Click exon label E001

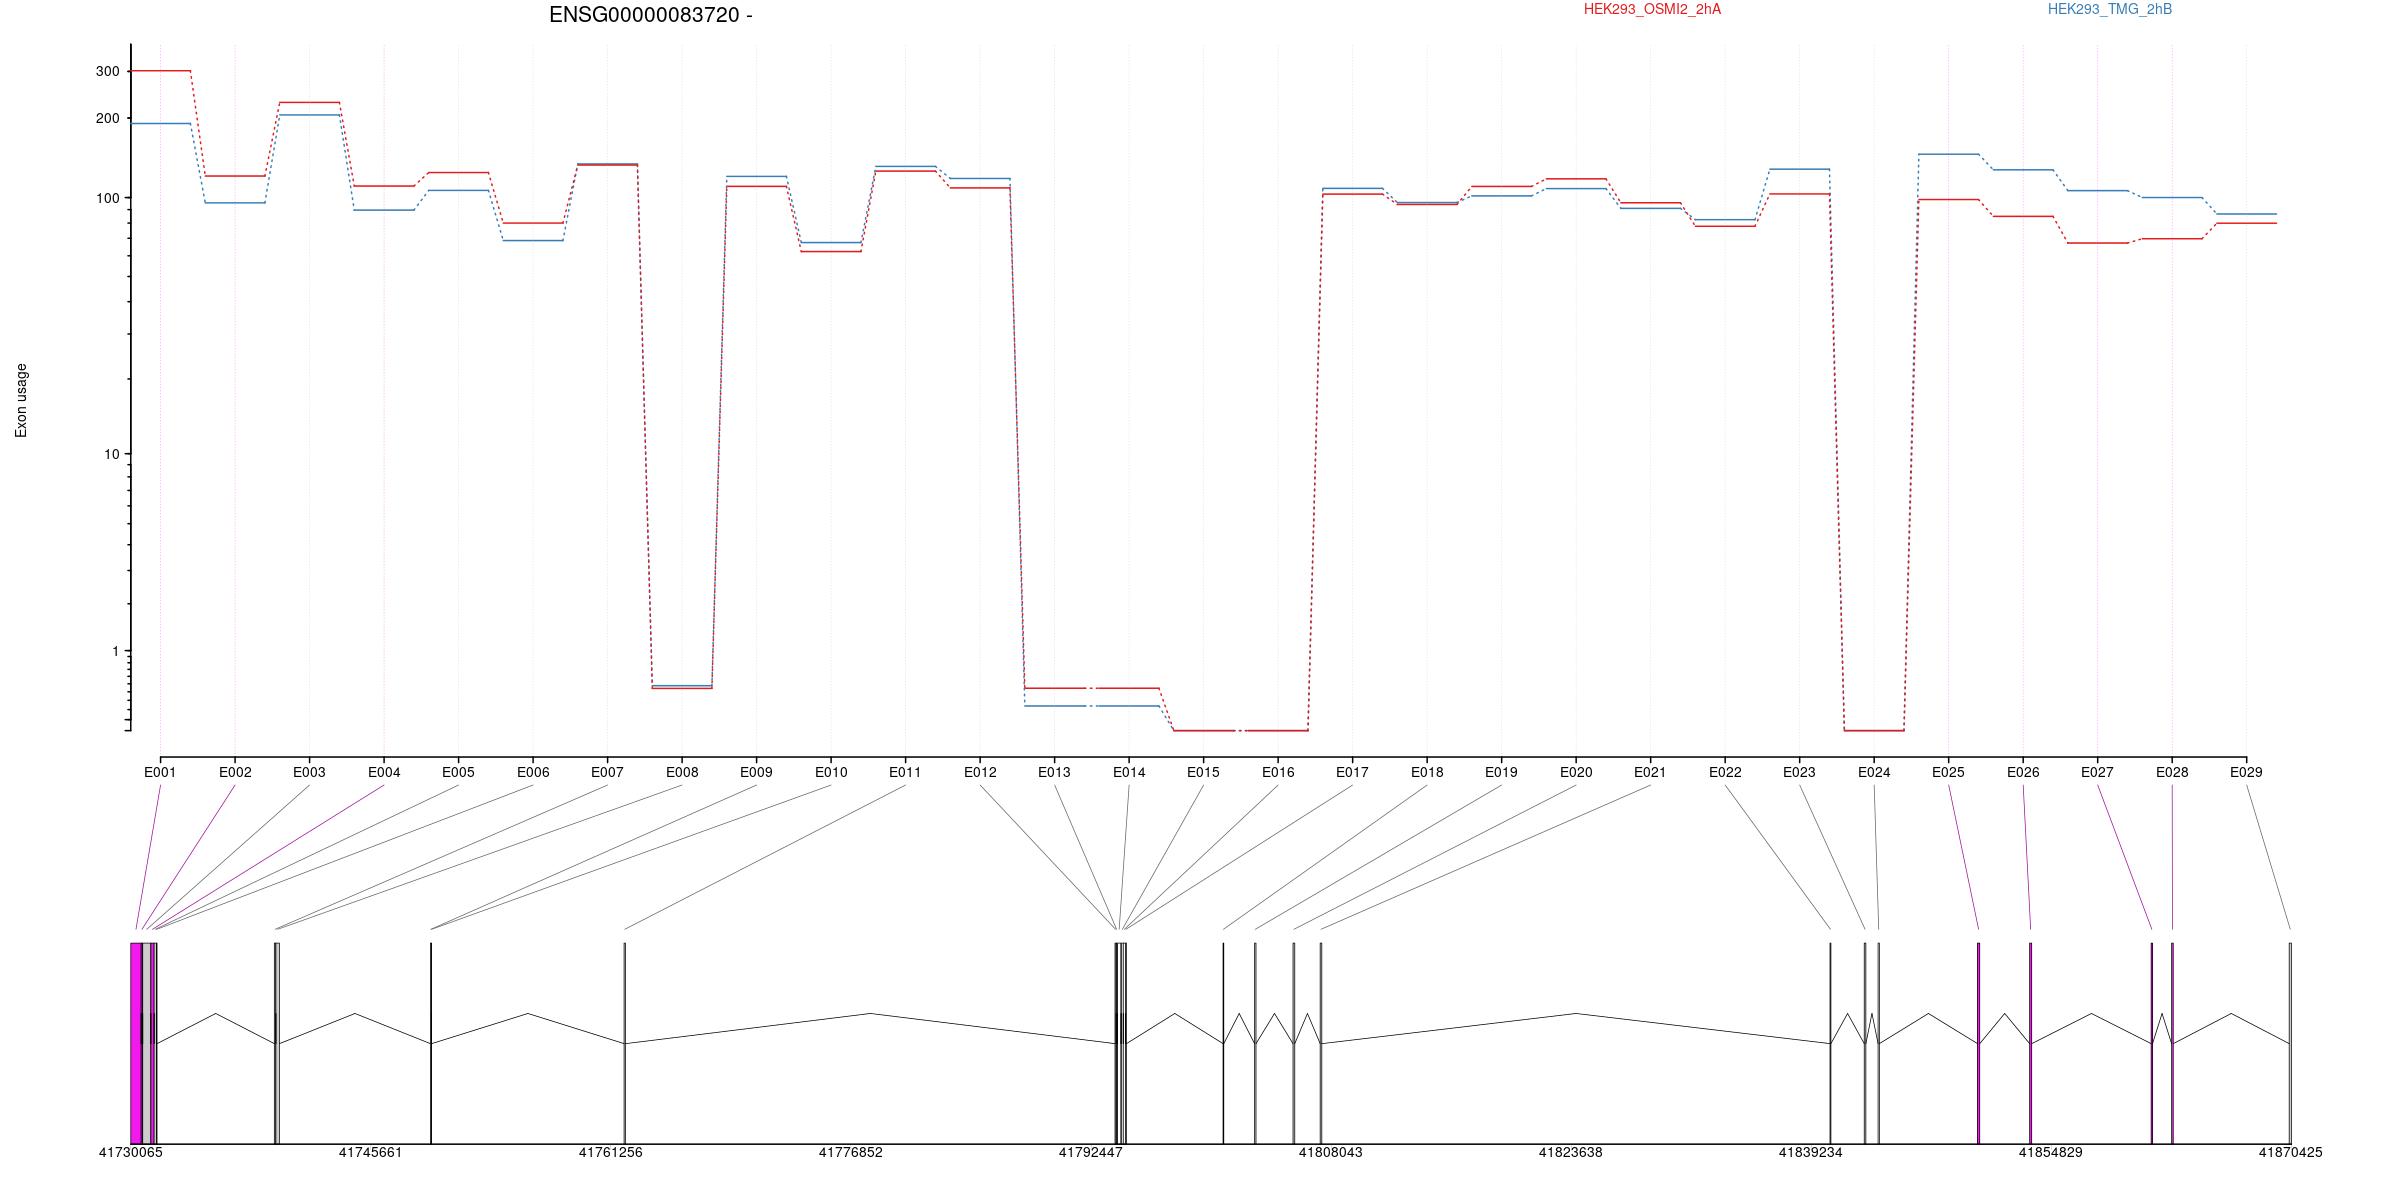[160, 772]
